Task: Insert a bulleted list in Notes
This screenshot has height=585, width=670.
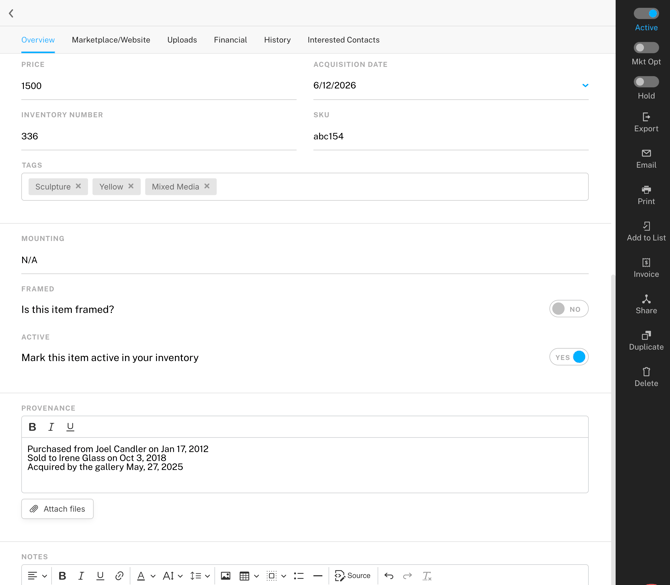Action: coord(299,576)
